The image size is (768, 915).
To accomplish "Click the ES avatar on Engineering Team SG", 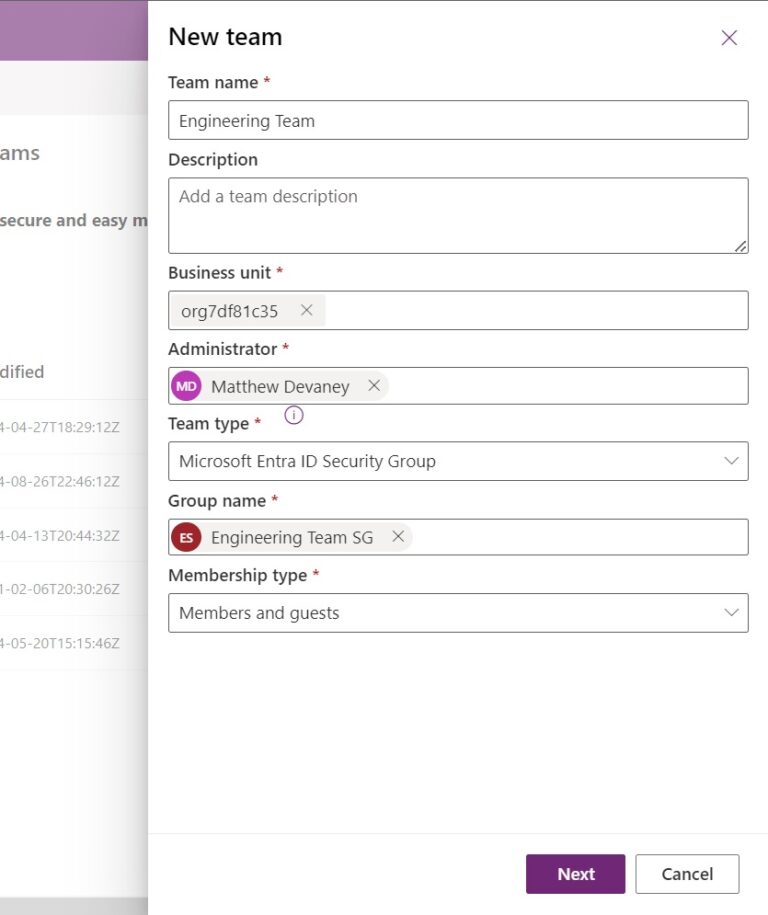I will (x=186, y=537).
